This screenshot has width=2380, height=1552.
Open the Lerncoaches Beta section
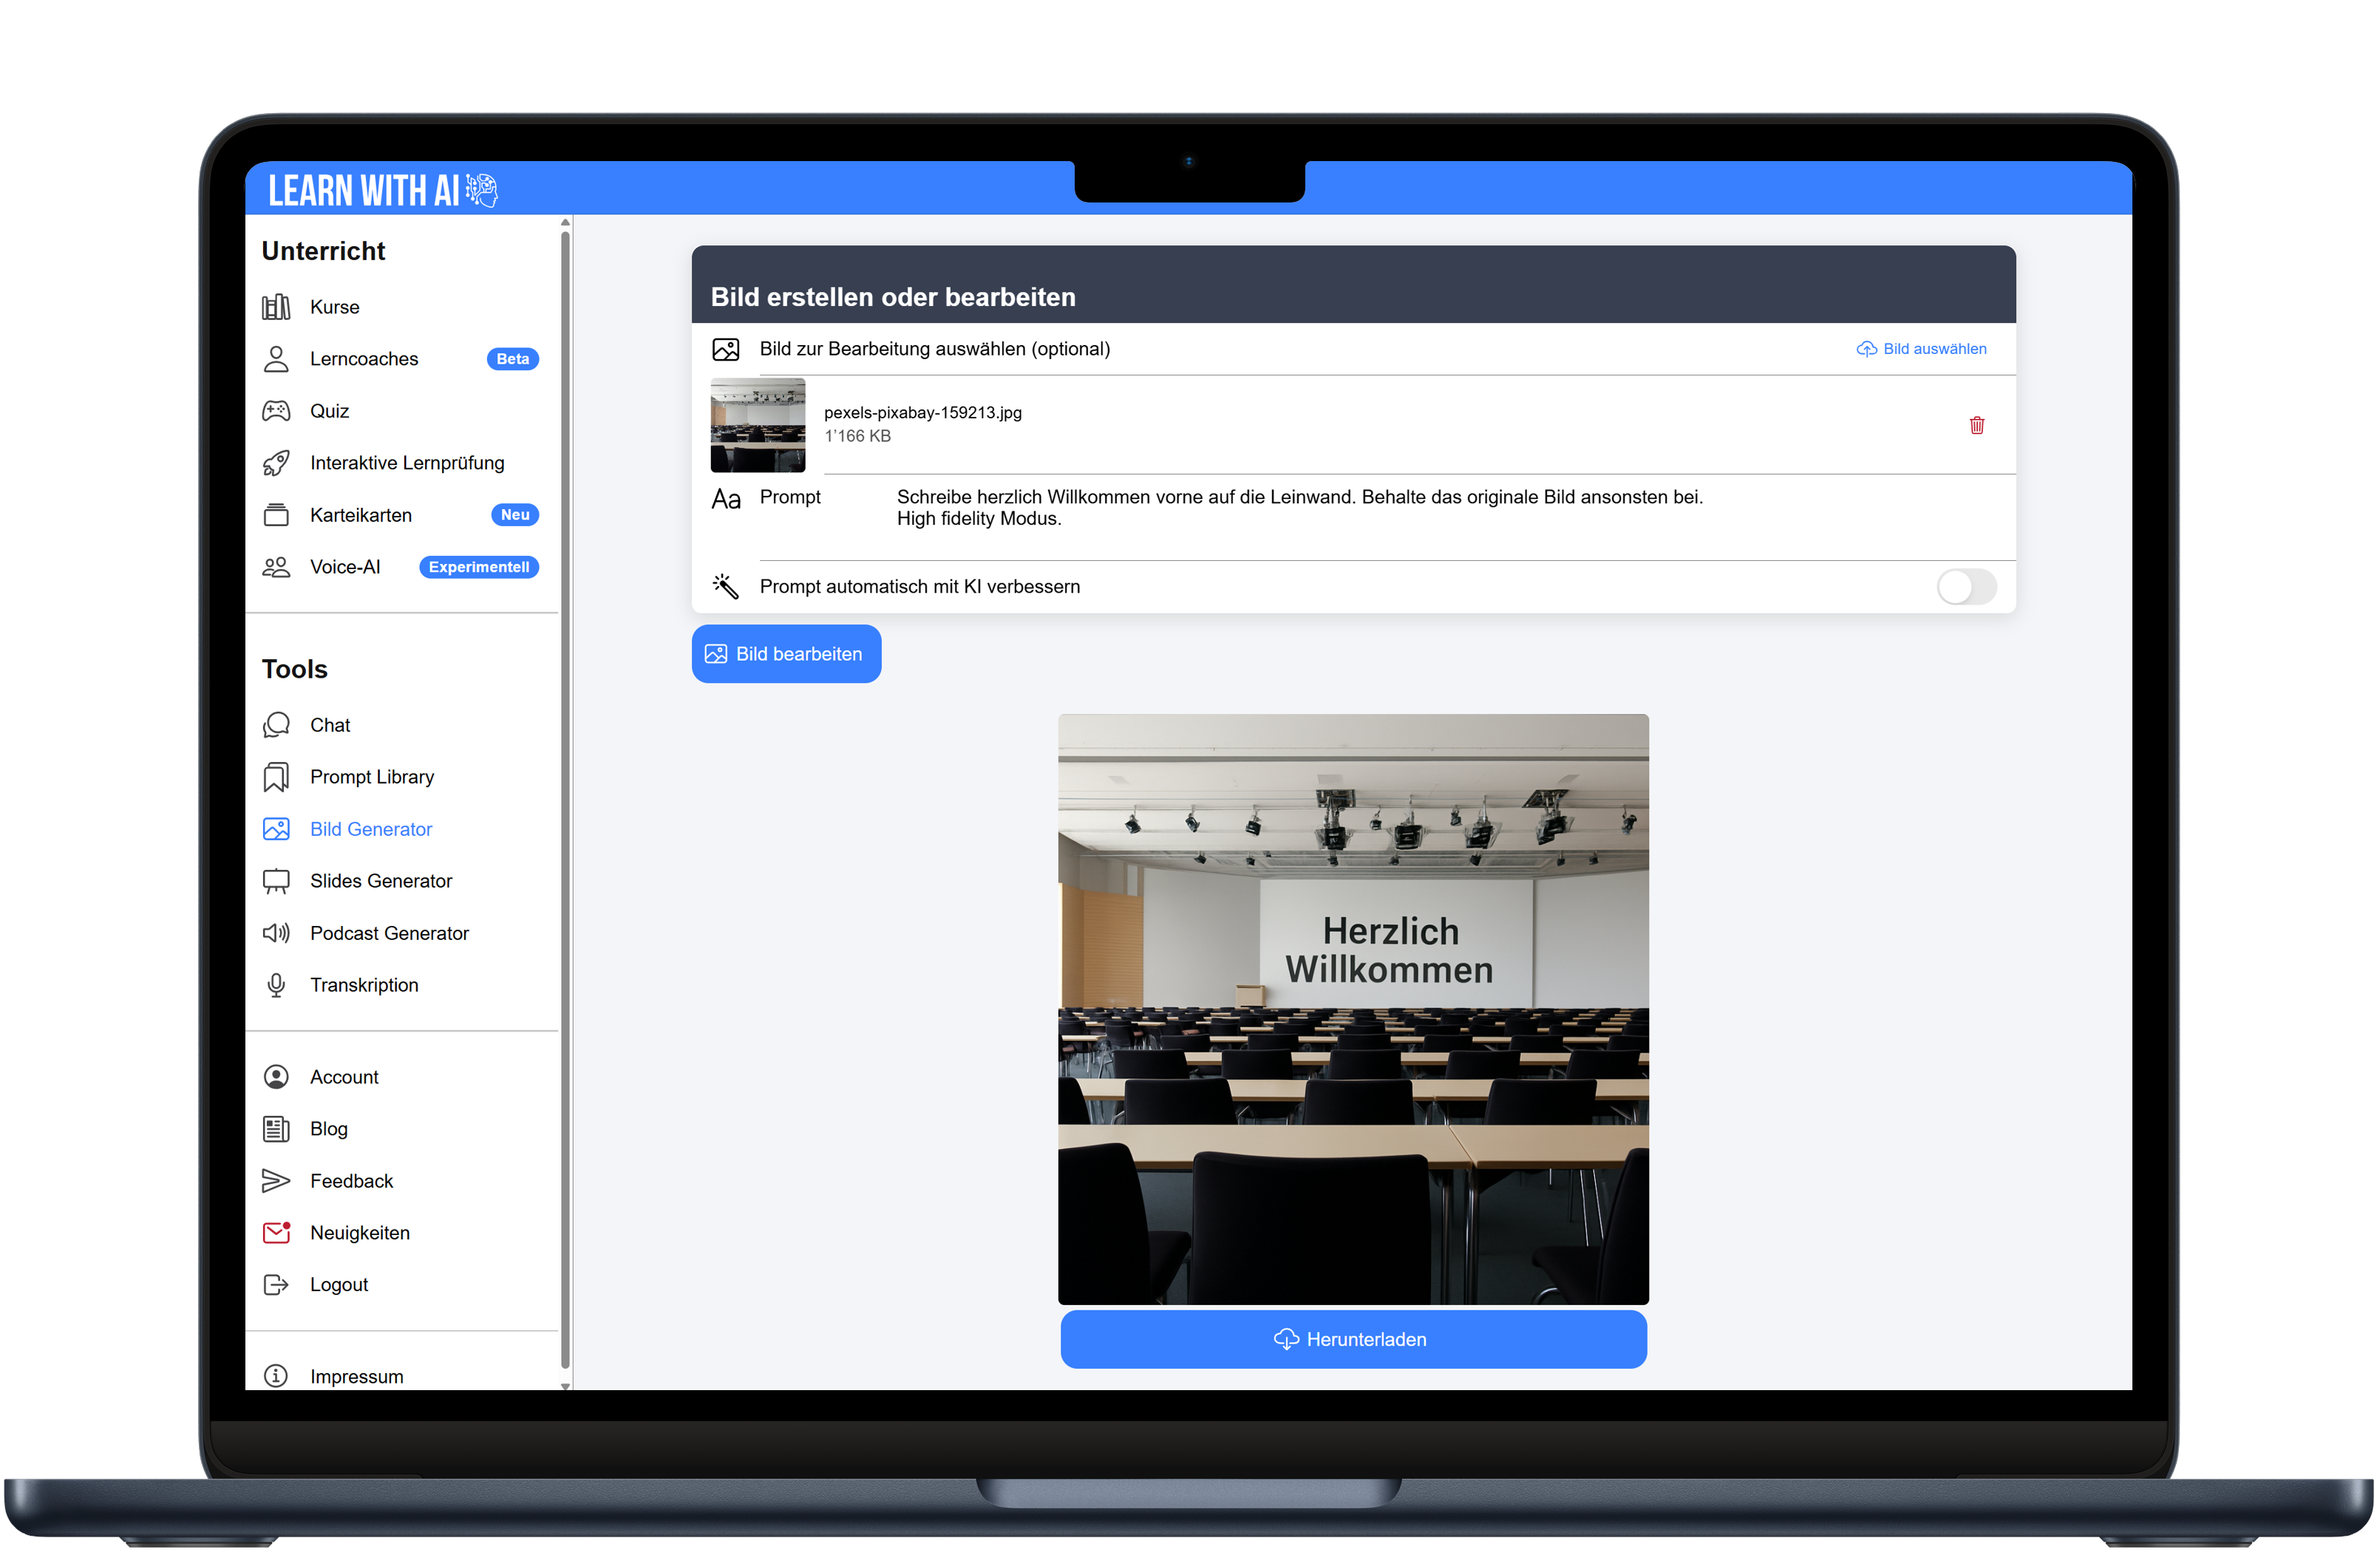tap(364, 359)
